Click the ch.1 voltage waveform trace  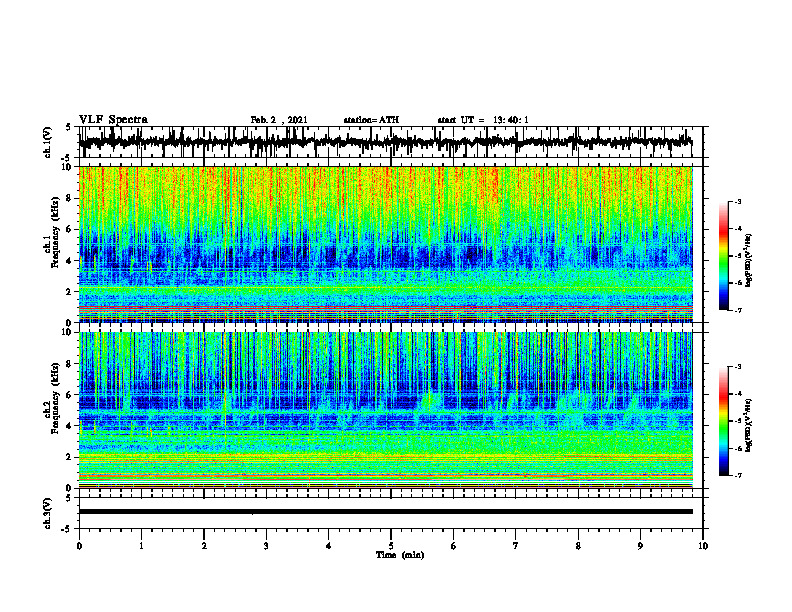click(x=385, y=142)
